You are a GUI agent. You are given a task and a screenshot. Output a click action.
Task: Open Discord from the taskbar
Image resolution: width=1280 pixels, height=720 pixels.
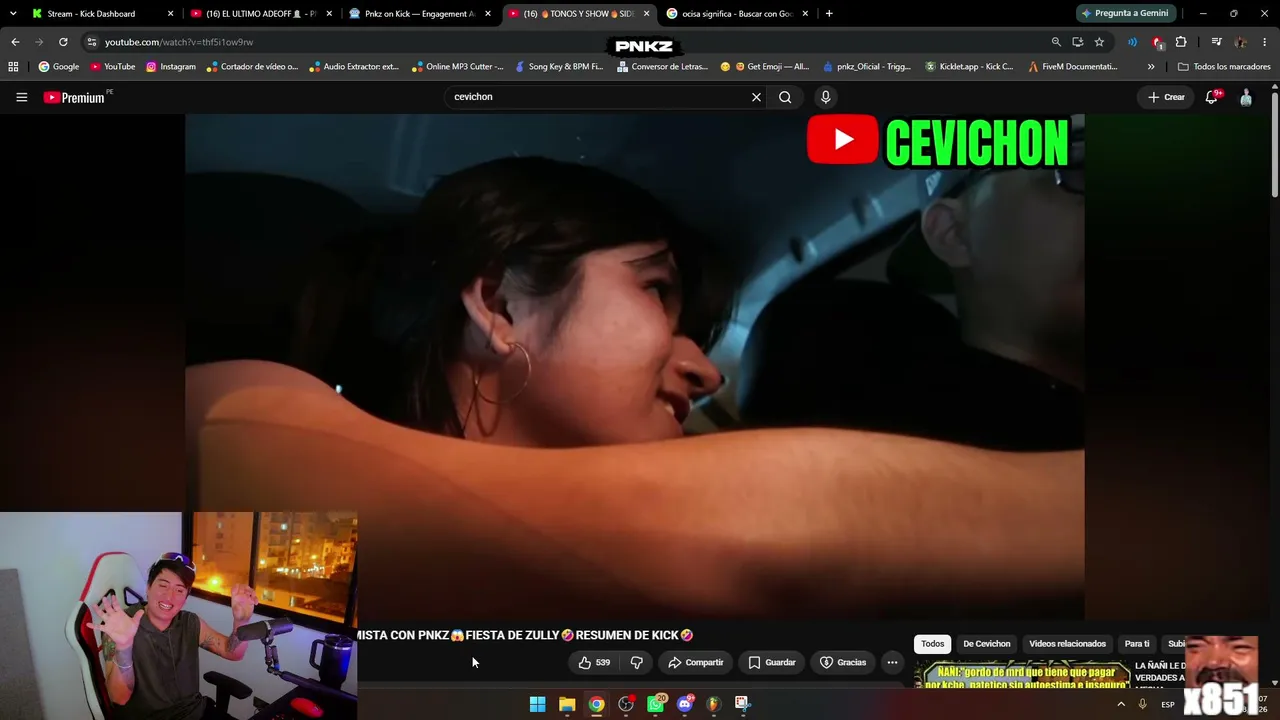pyautogui.click(x=685, y=704)
